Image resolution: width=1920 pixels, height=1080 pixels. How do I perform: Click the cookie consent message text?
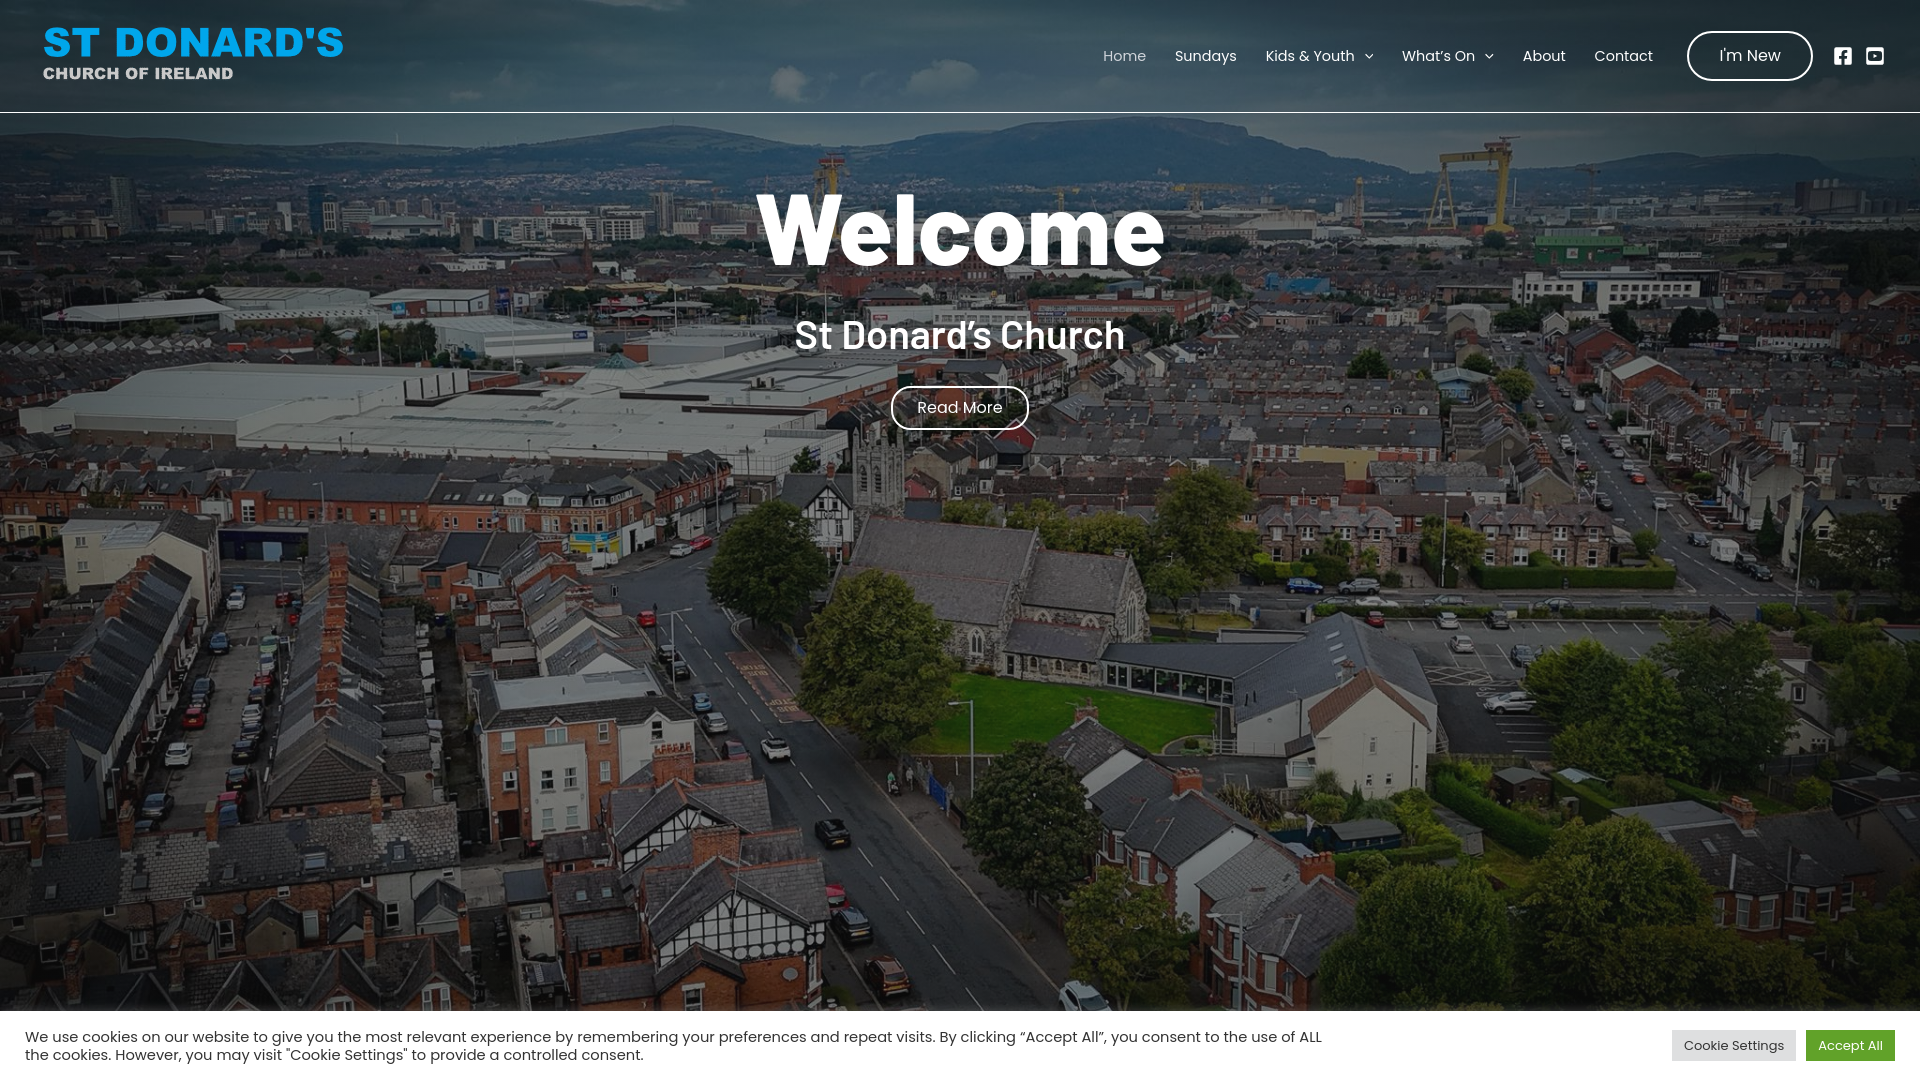(x=673, y=1046)
